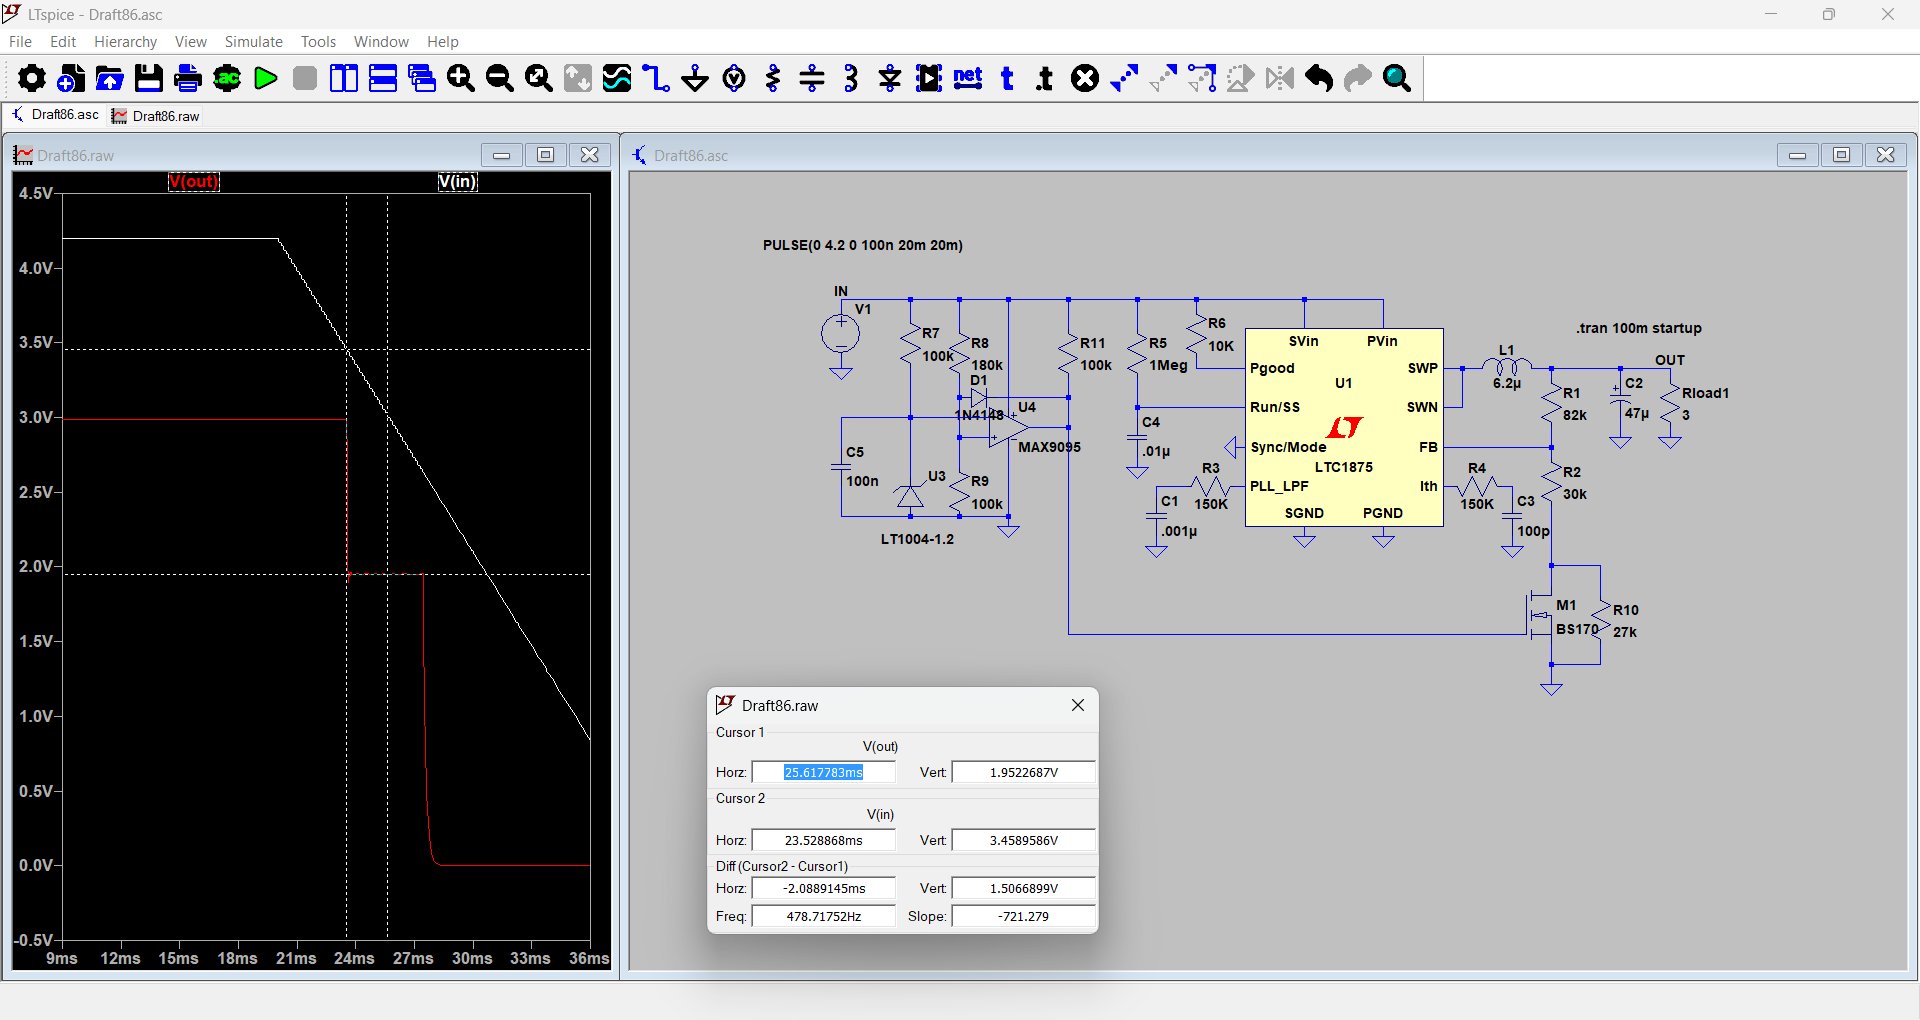
Task: Select the Draw Wire tool
Action: (656, 78)
